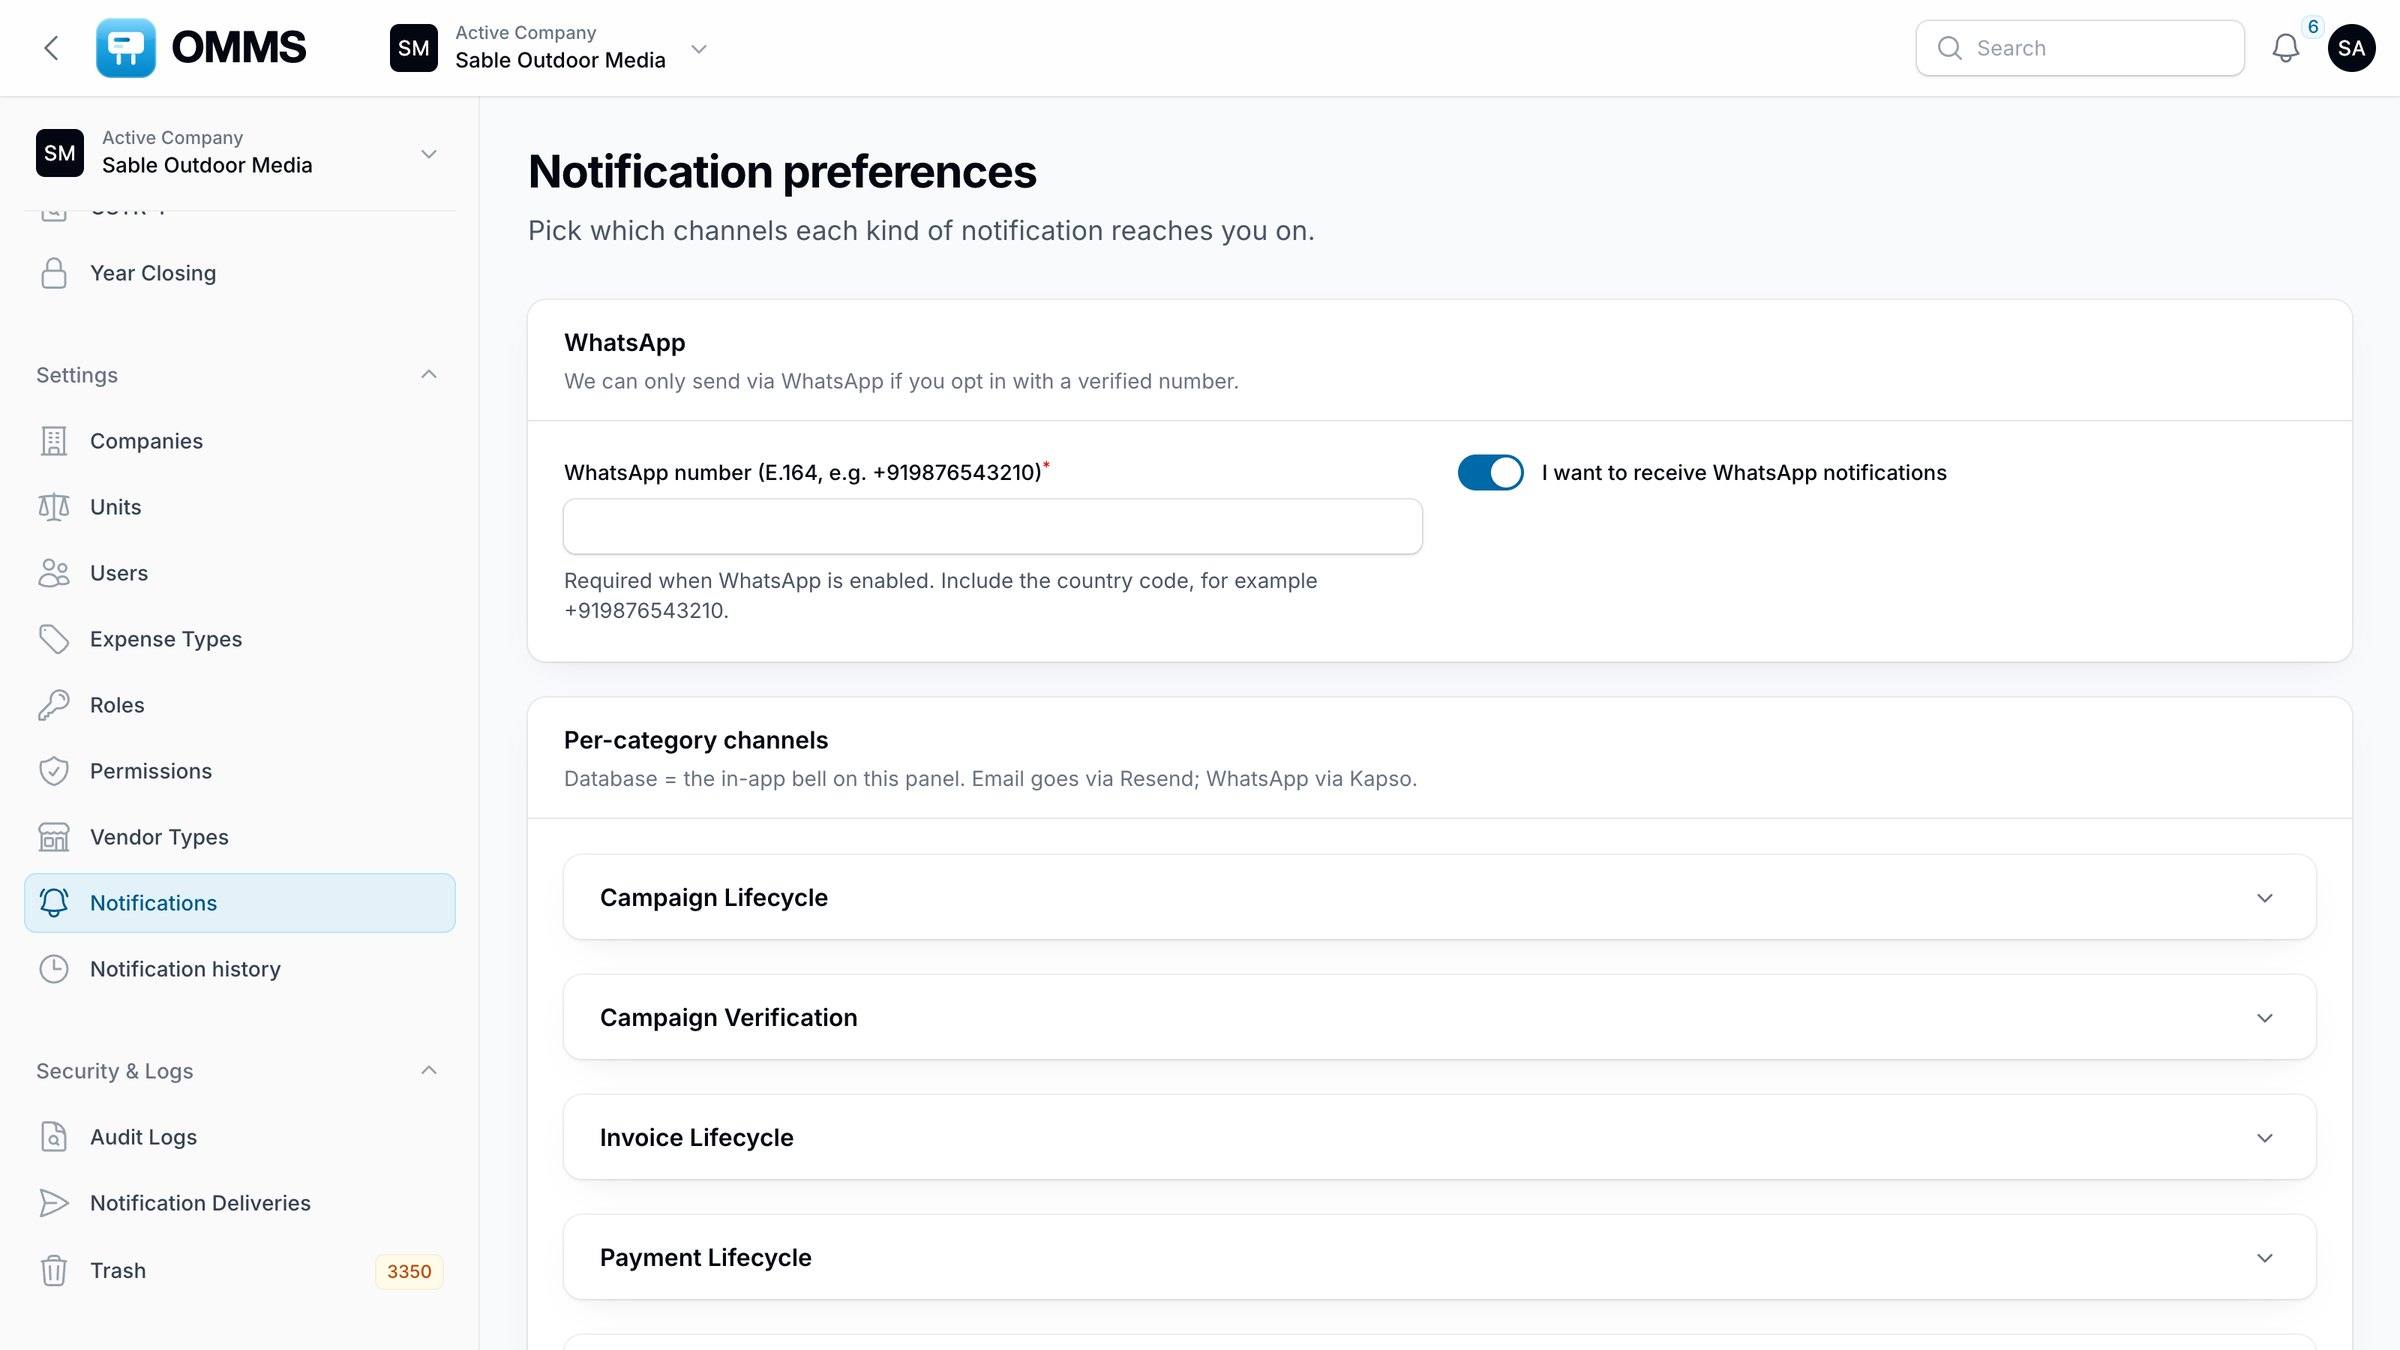Image resolution: width=2400 pixels, height=1350 pixels.
Task: Go to Roles page
Action: [240, 705]
